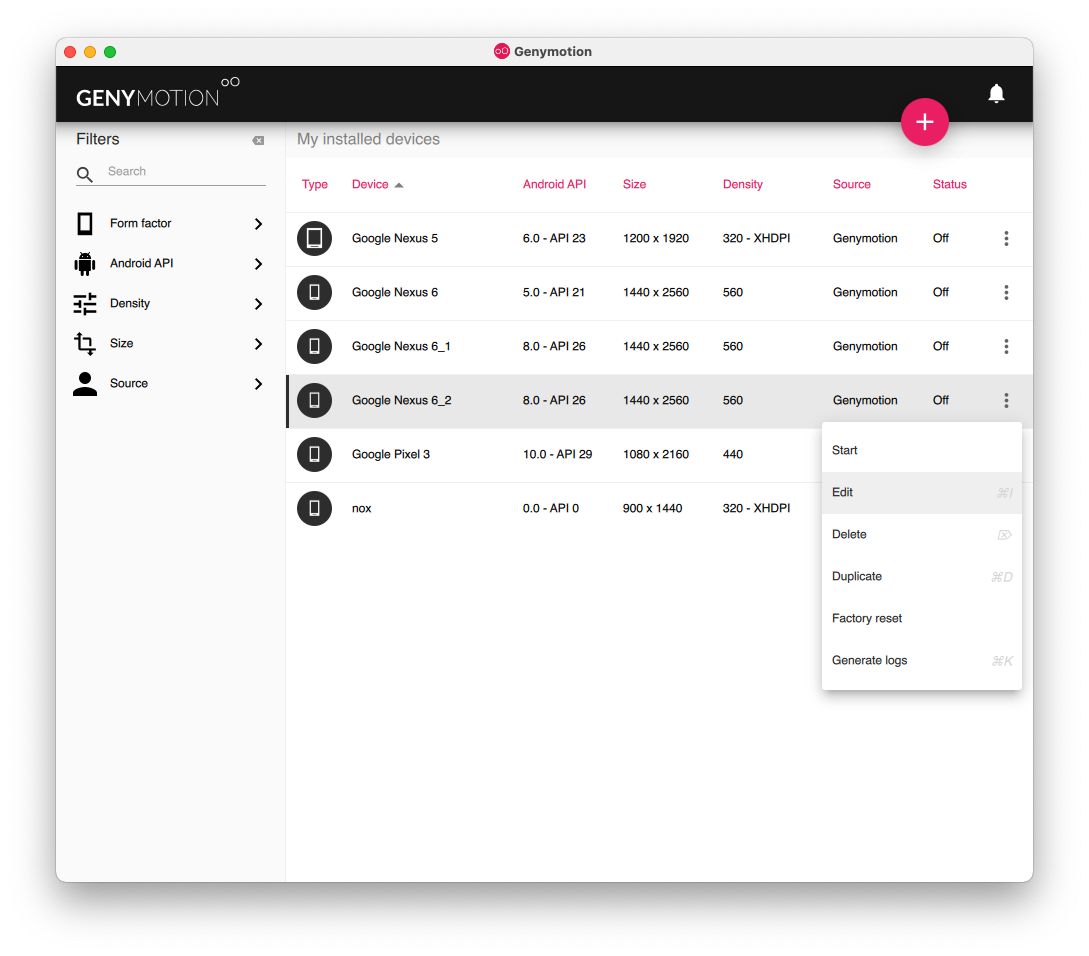Sort by the Device column header

[x=370, y=184]
